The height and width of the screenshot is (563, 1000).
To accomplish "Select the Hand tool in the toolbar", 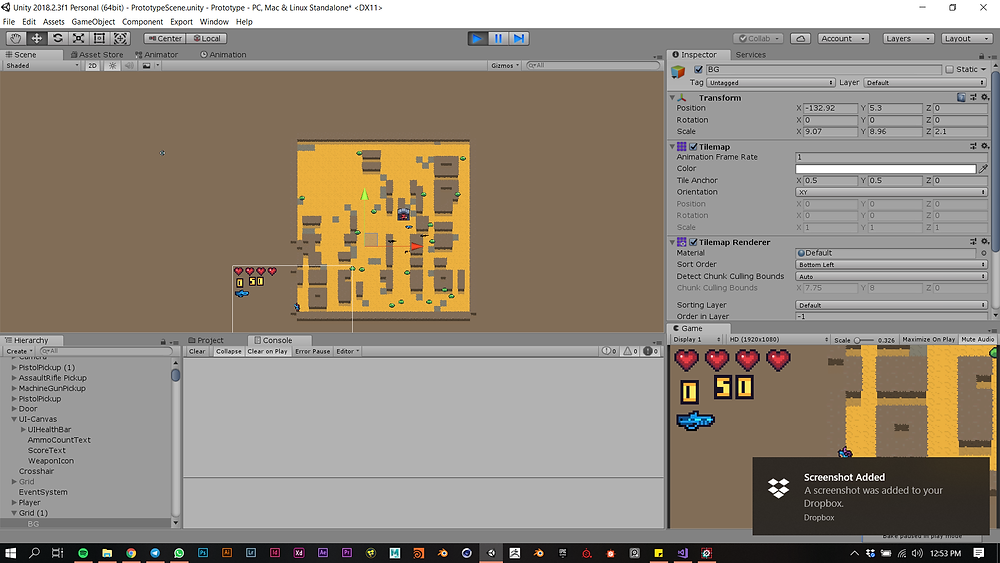I will click(x=16, y=38).
